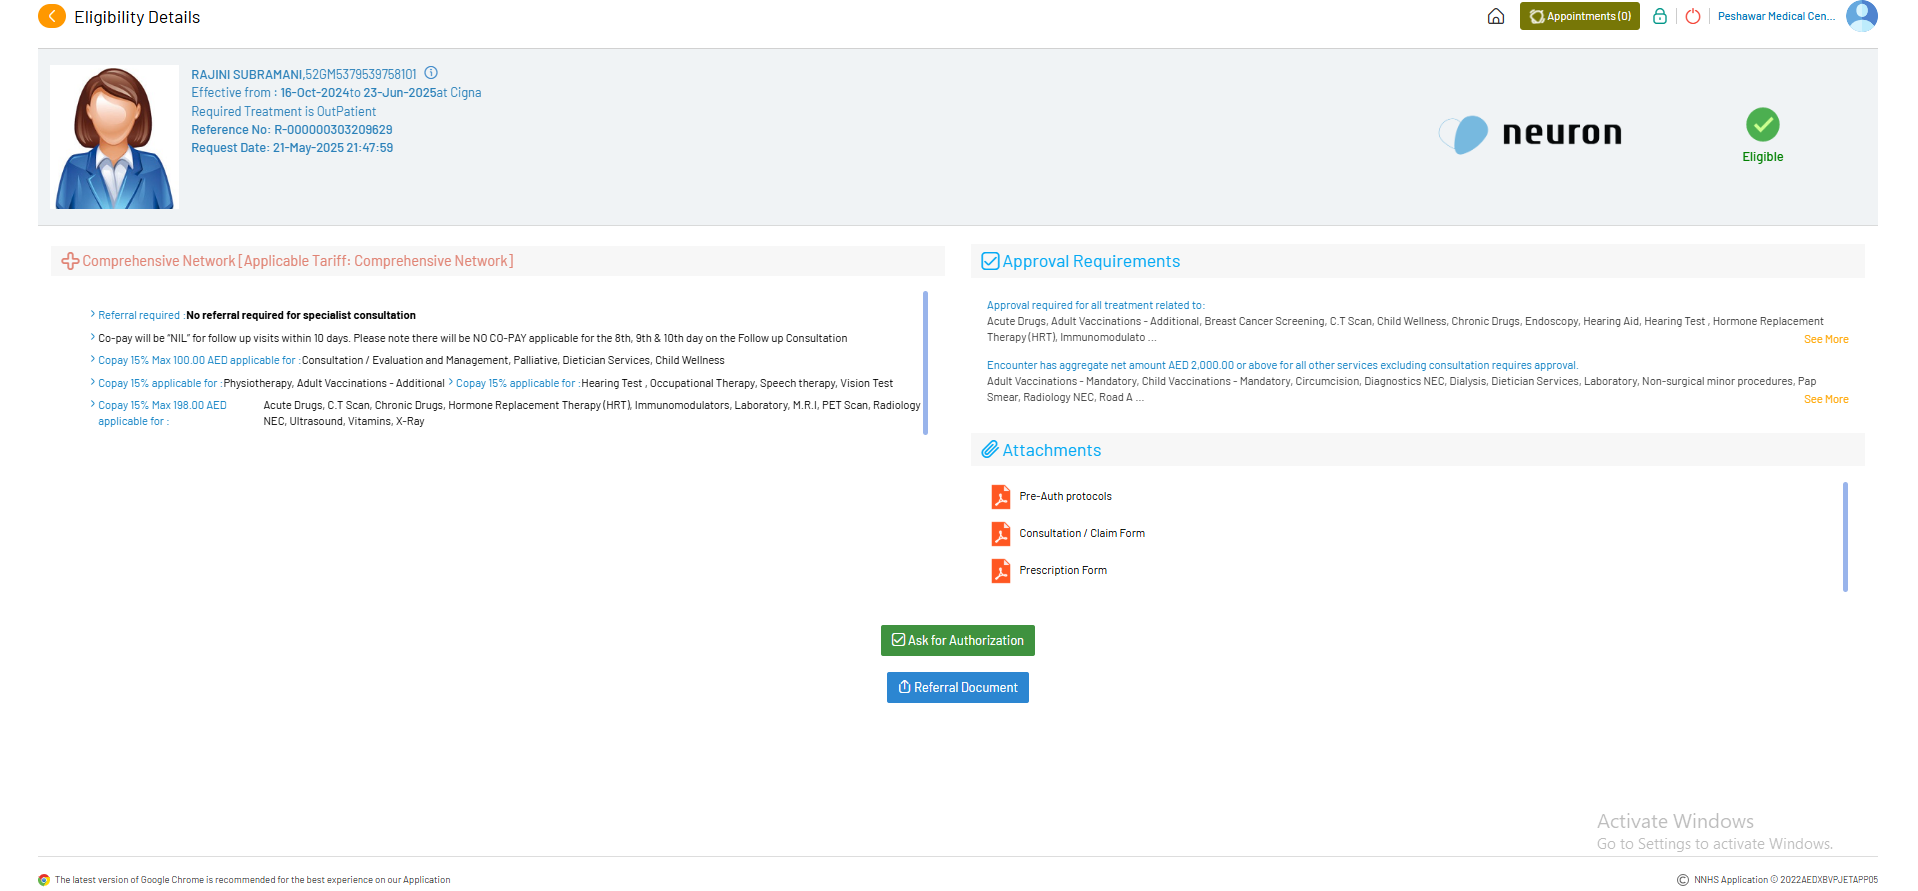This screenshot has width=1918, height=891.
Task: Click patient name RAJINI SUBRAMANI
Action: [246, 75]
